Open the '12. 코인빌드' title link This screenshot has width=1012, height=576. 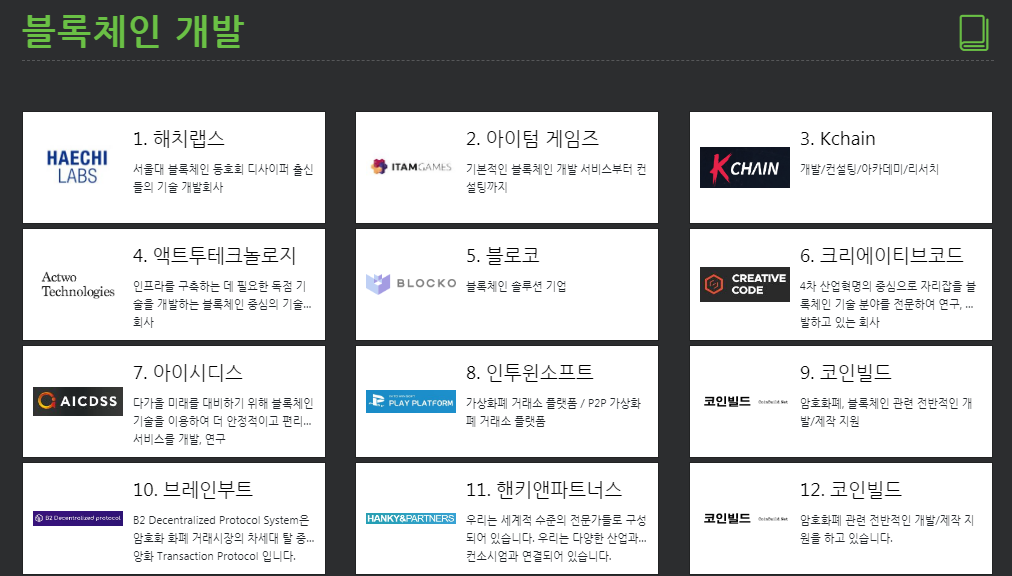point(851,489)
